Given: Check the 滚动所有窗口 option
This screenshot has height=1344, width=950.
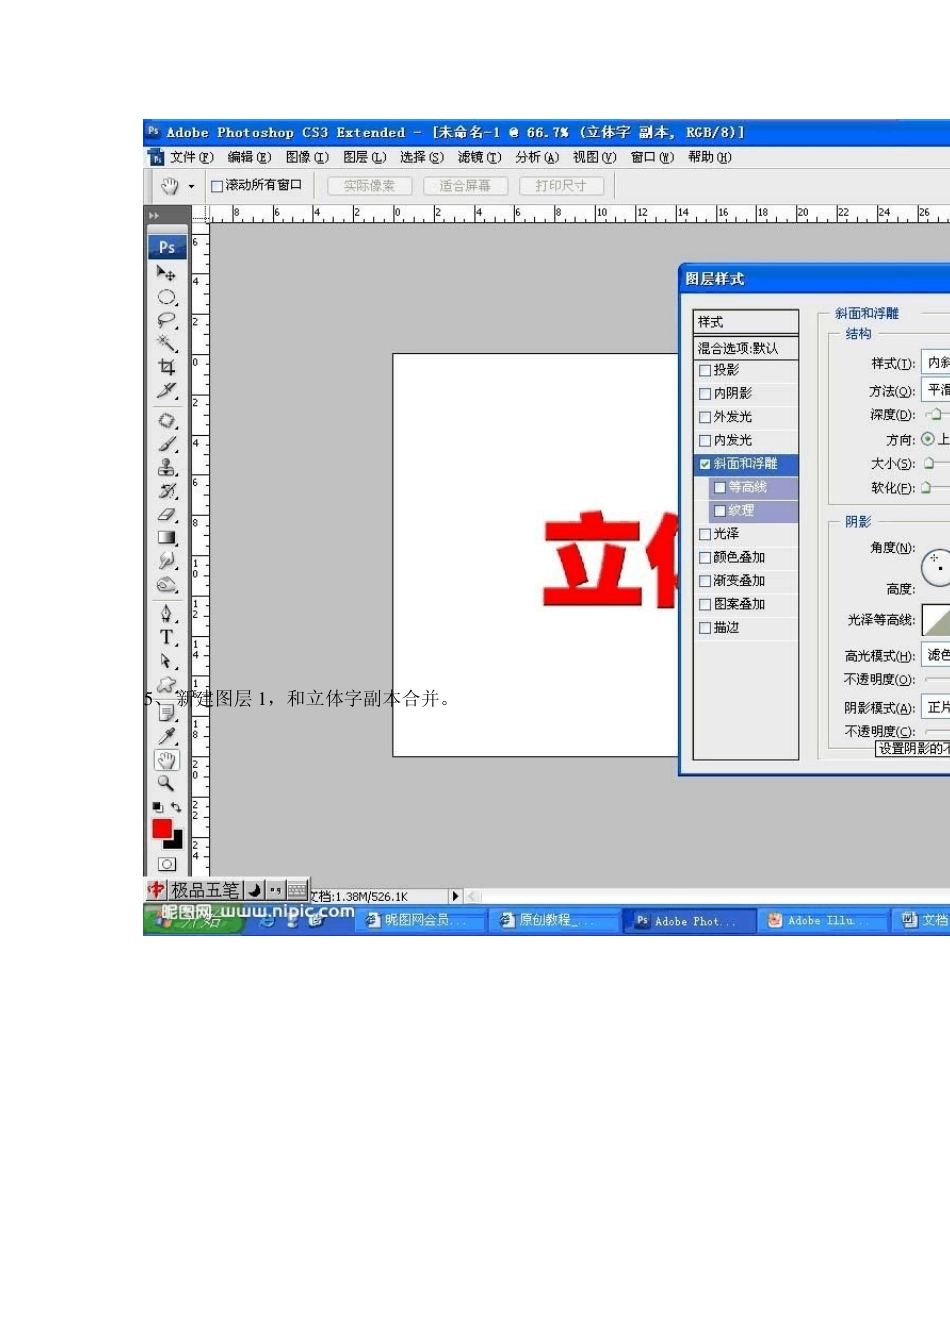Looking at the screenshot, I should pos(217,186).
